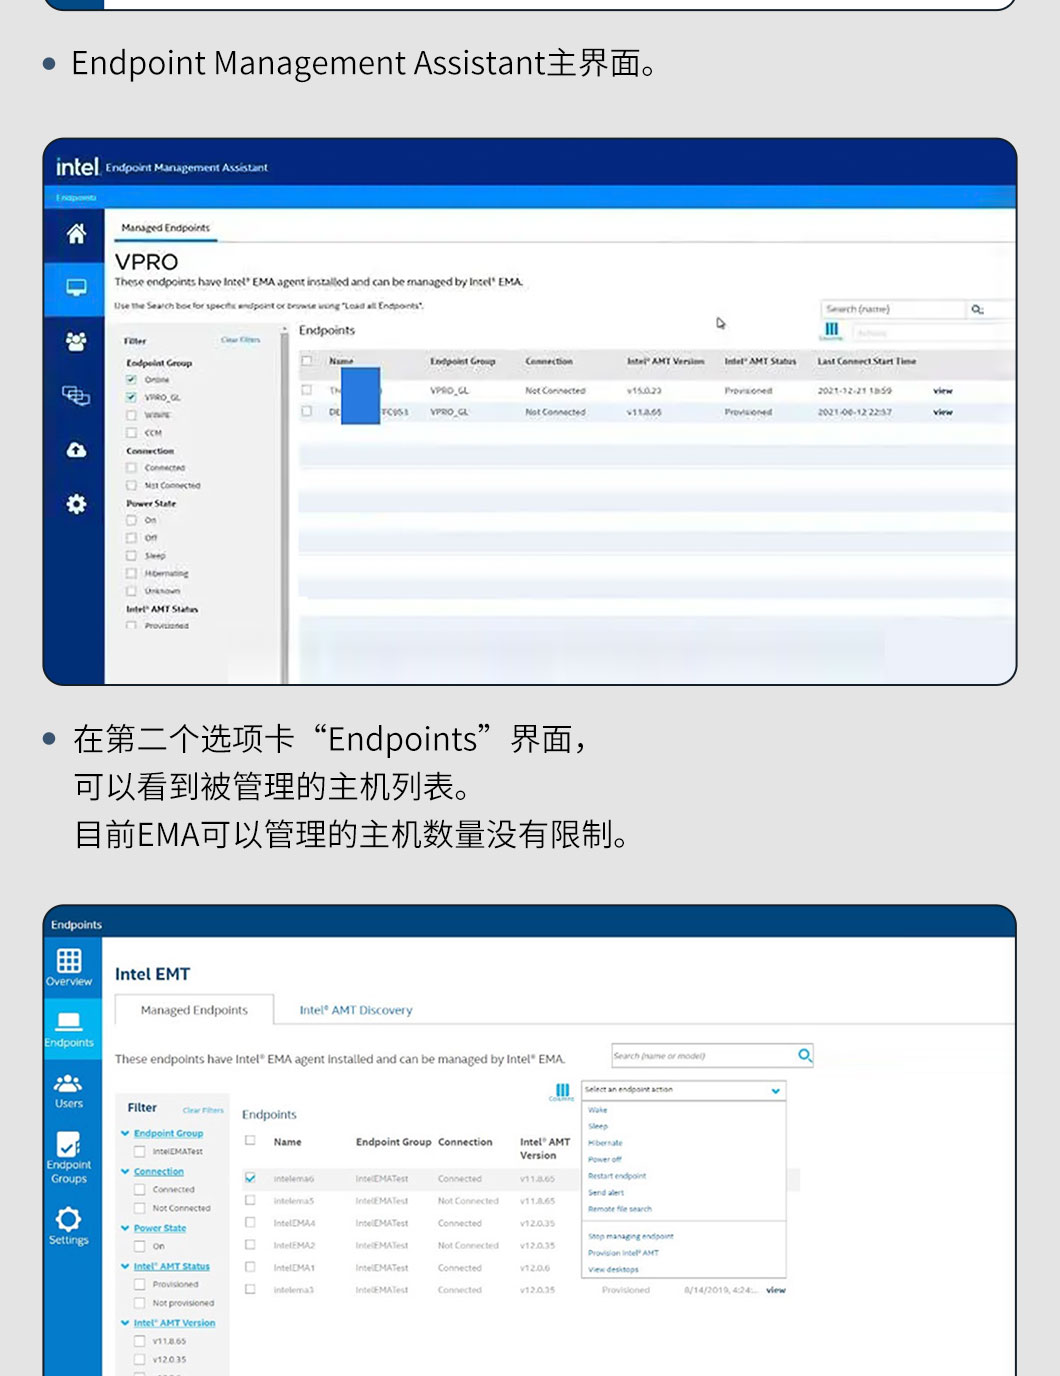The image size is (1060, 1376).
Task: Open the gear settings icon in VPRO sidebar
Action: click(x=76, y=504)
